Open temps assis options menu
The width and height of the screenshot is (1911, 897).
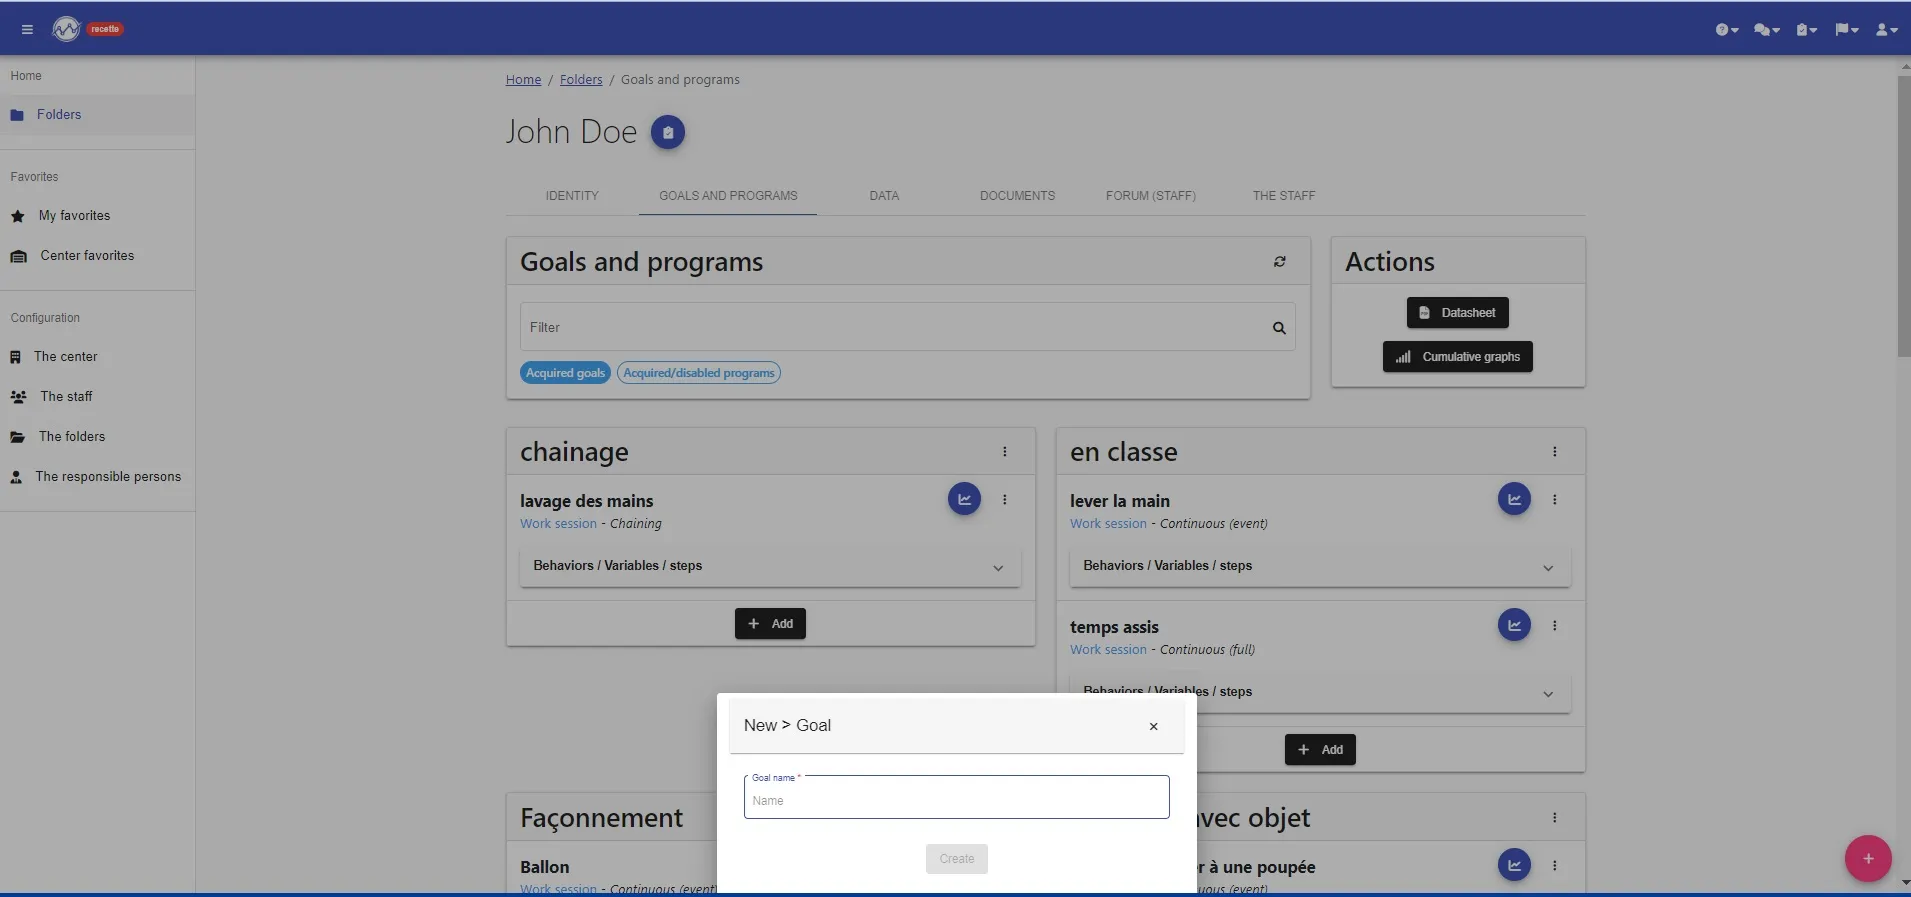1555,626
